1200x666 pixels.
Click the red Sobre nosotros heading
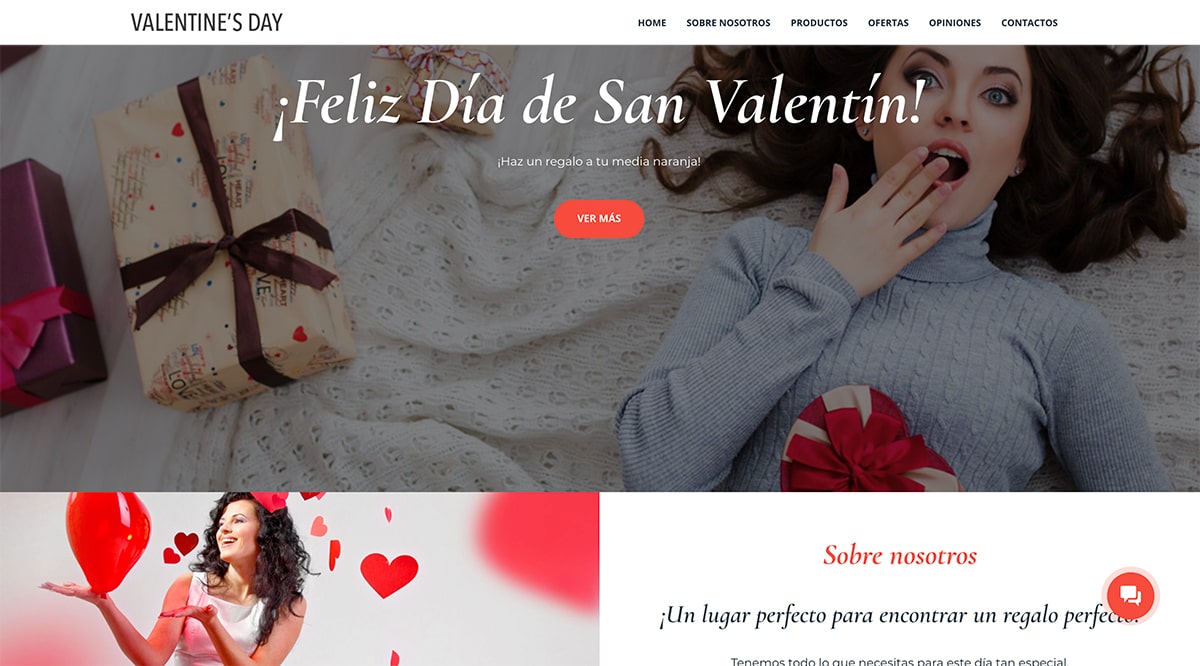point(900,555)
